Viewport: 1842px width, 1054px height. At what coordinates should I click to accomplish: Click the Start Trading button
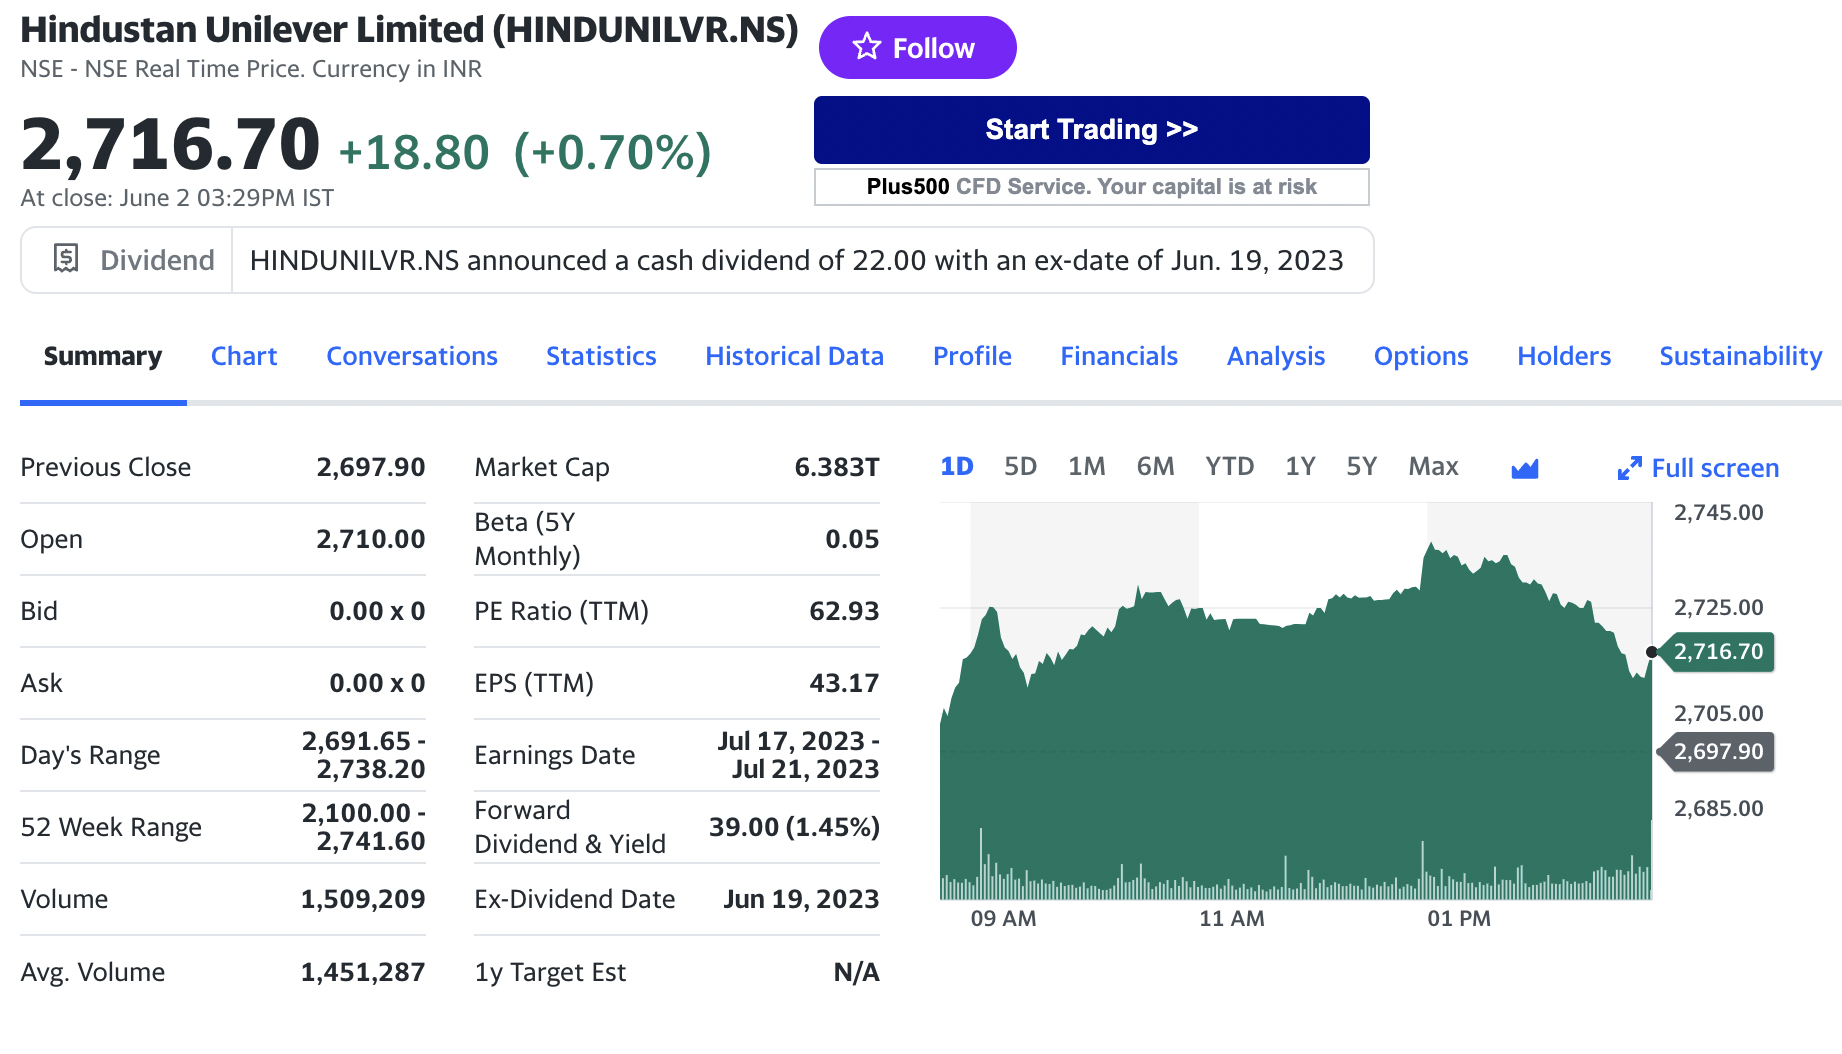click(x=1091, y=130)
